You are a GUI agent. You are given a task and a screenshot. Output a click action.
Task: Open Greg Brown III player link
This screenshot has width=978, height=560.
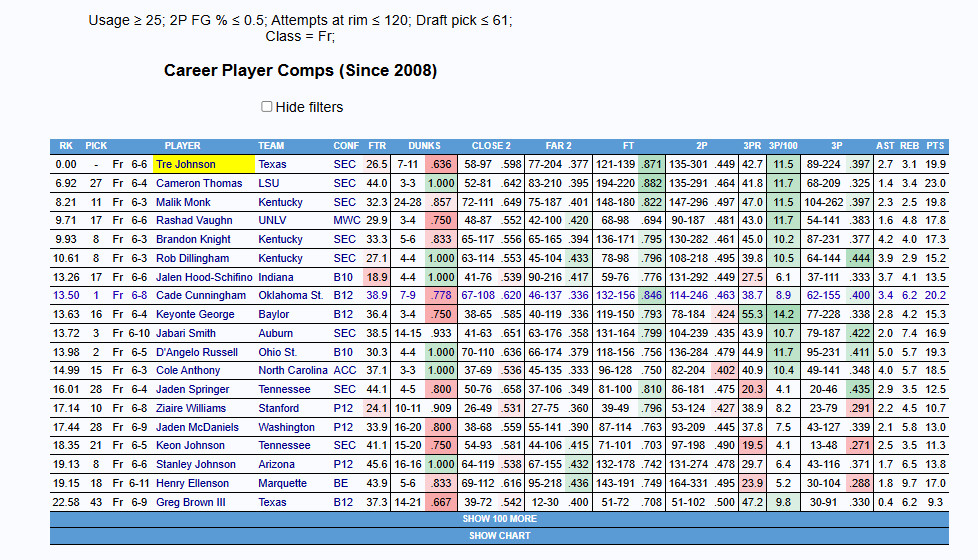click(191, 502)
